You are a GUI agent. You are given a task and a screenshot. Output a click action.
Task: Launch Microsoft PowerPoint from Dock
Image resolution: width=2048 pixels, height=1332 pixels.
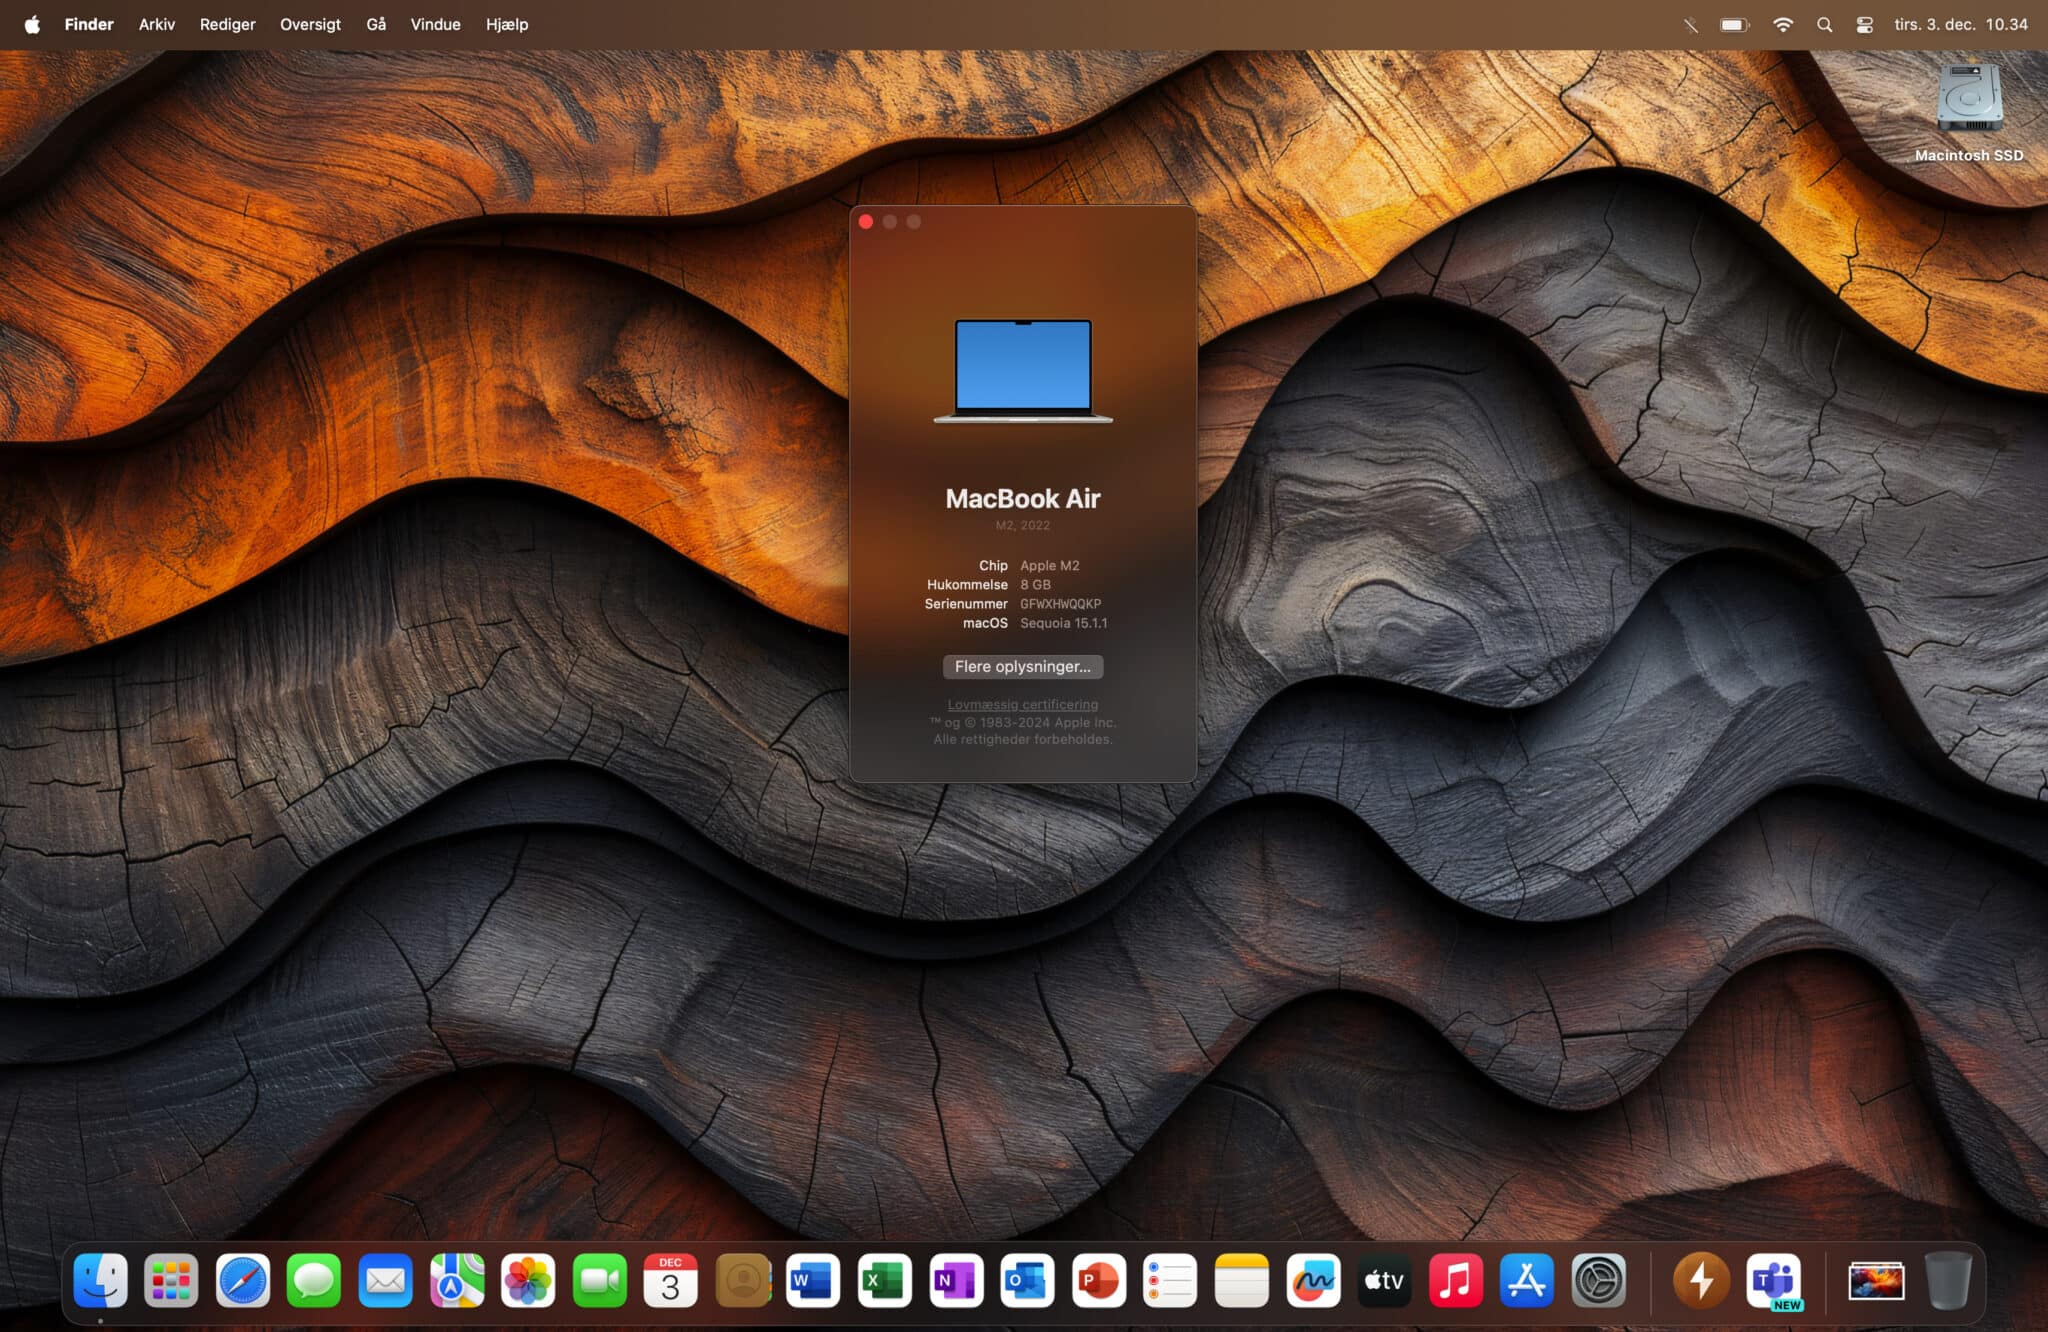tap(1099, 1280)
